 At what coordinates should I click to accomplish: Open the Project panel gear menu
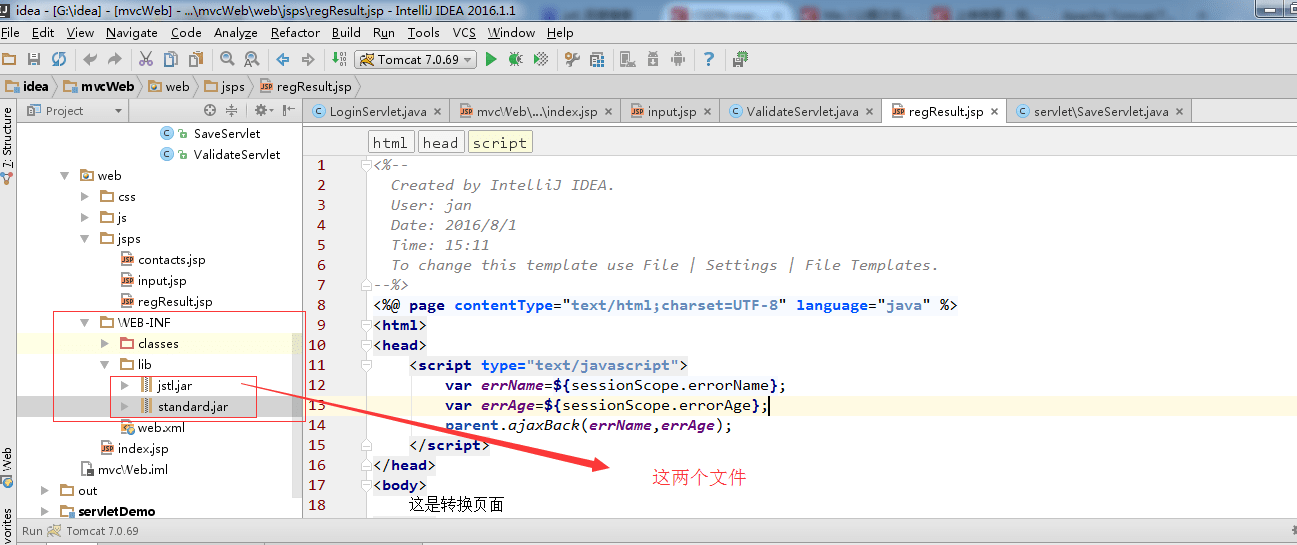coord(262,111)
